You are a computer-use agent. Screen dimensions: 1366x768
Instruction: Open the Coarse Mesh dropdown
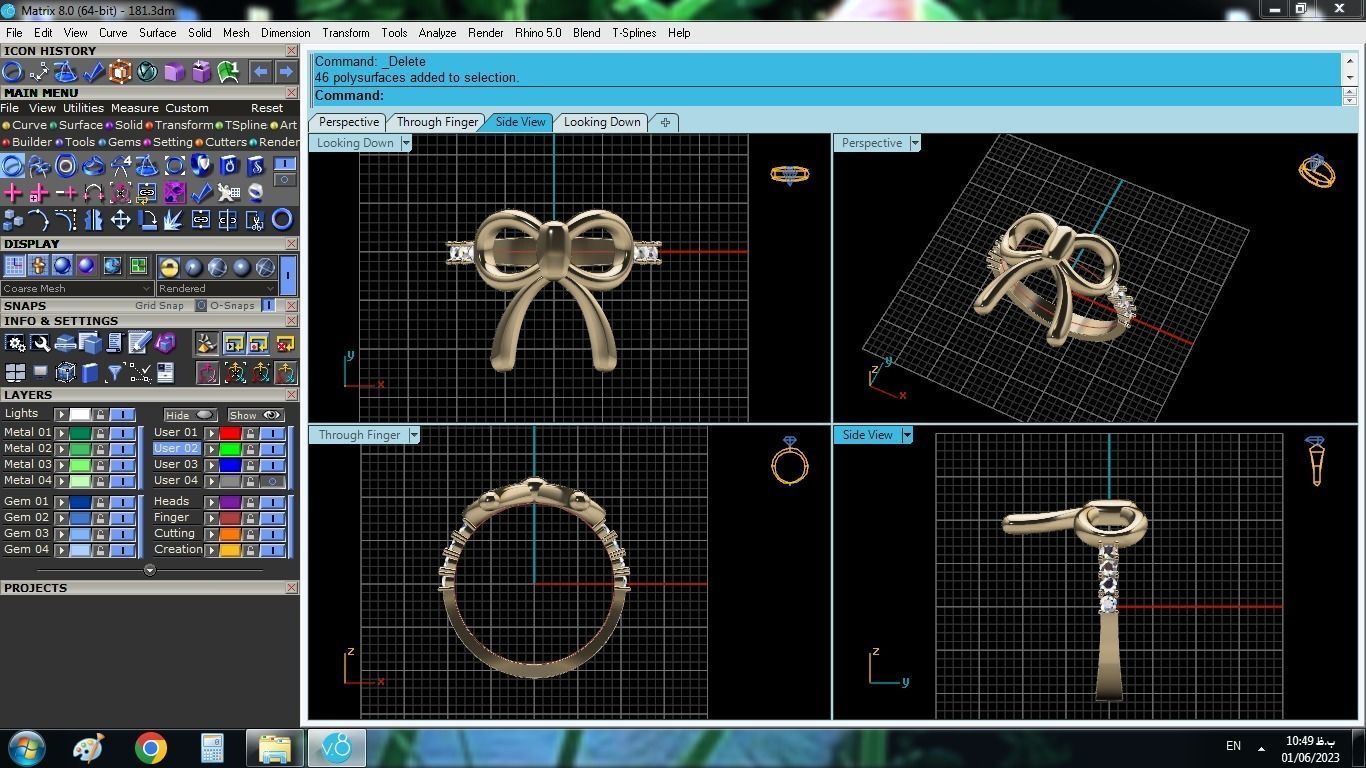point(77,288)
